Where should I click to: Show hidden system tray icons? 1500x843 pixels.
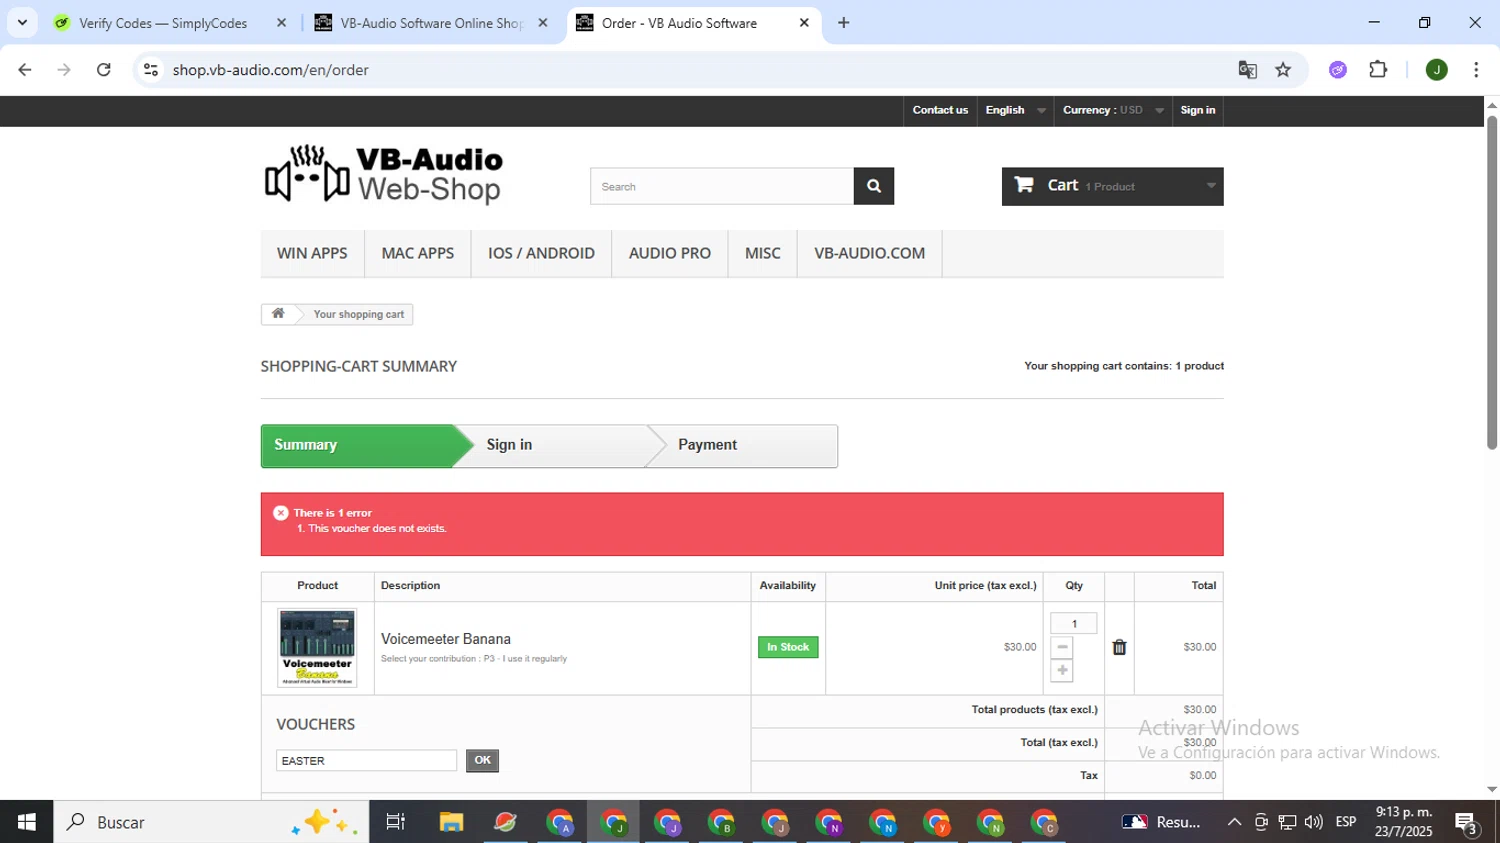pos(1234,822)
